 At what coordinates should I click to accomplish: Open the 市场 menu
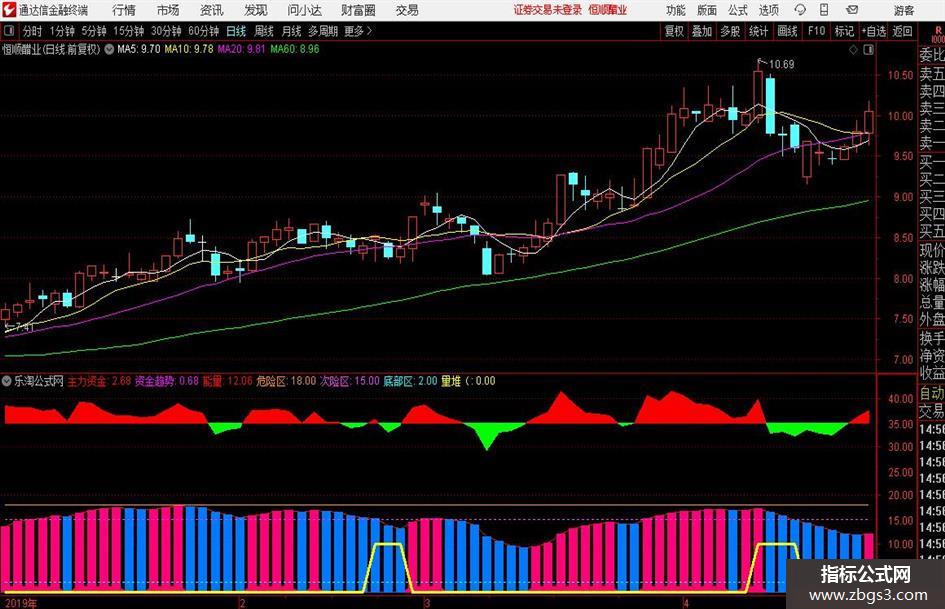tap(168, 10)
